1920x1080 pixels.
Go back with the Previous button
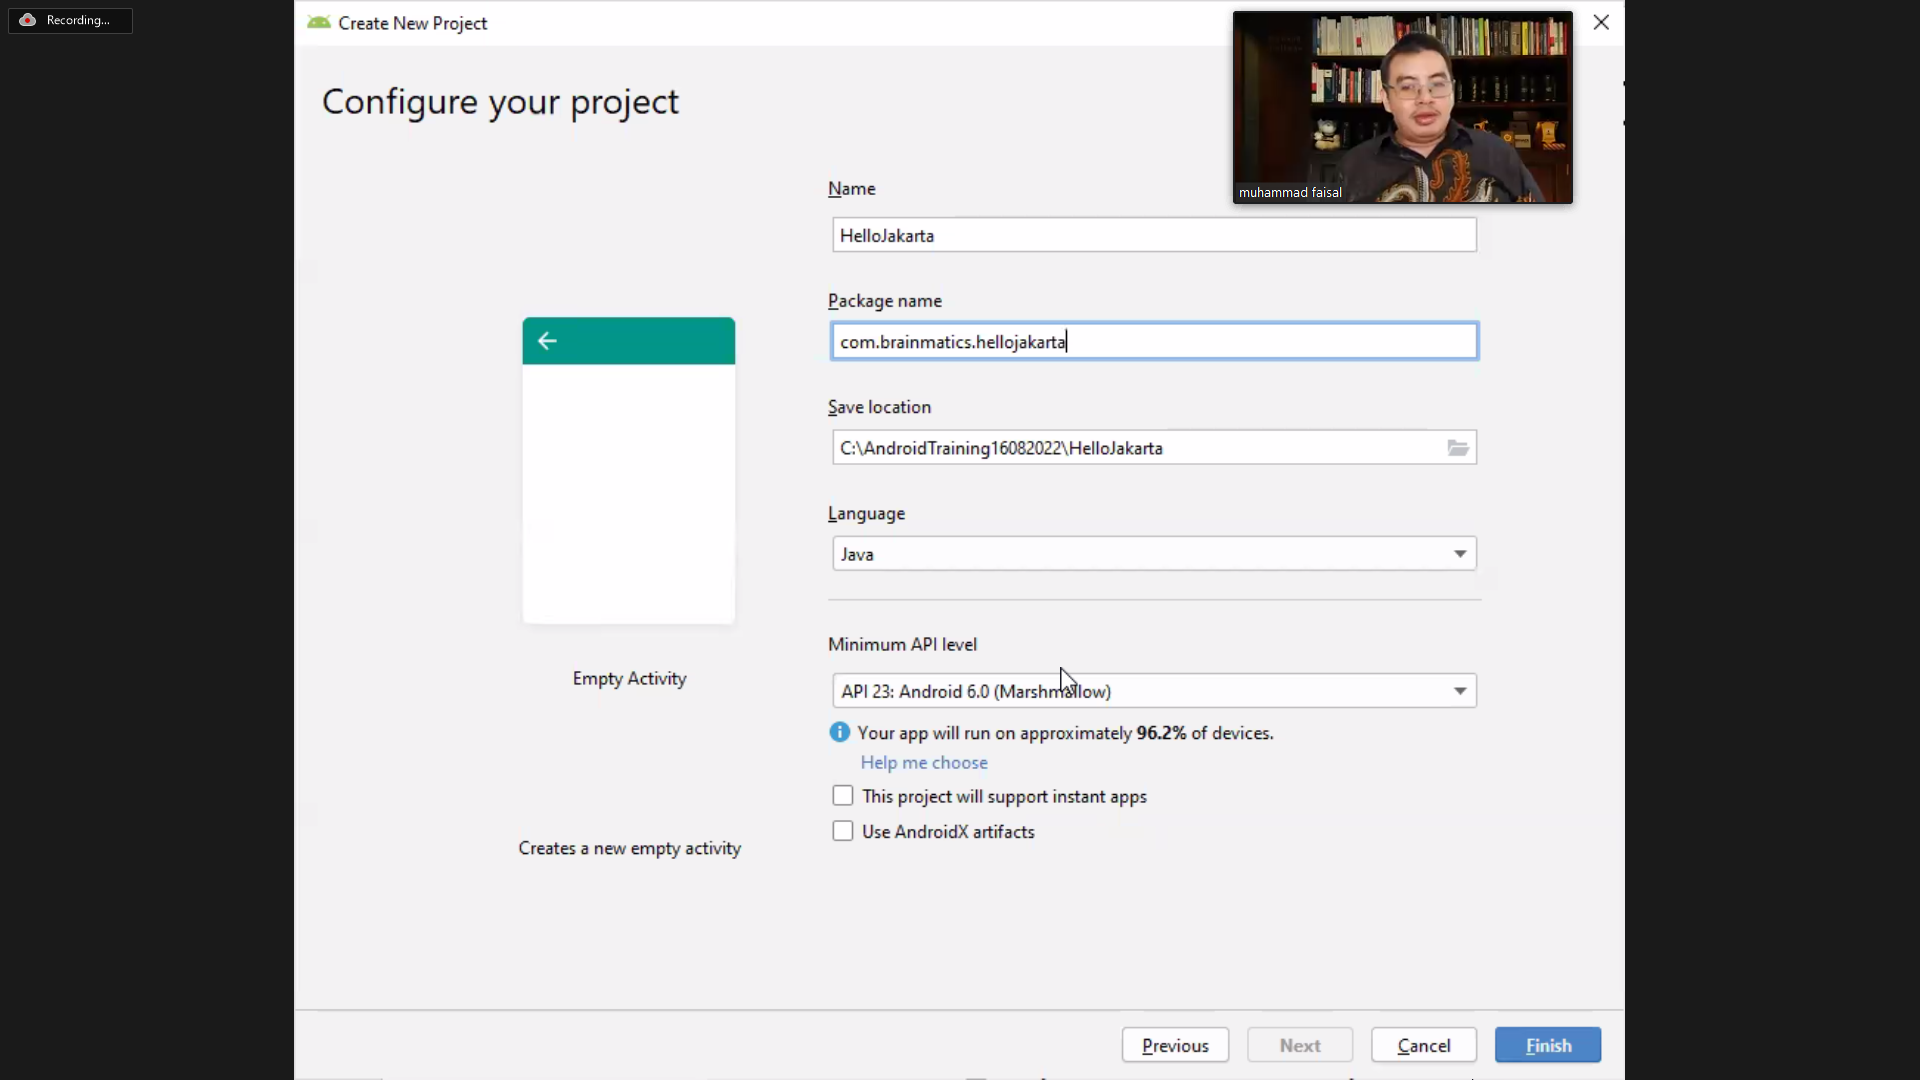(x=1175, y=1045)
